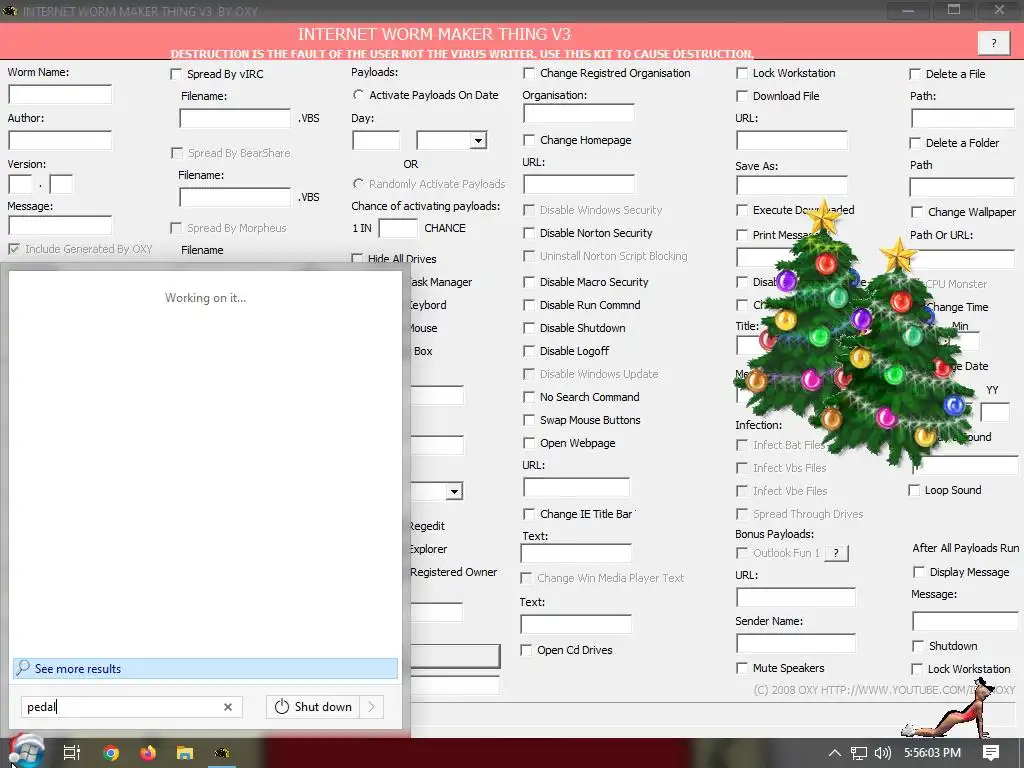Check Delete a Folder
1024x768 pixels.
point(915,143)
